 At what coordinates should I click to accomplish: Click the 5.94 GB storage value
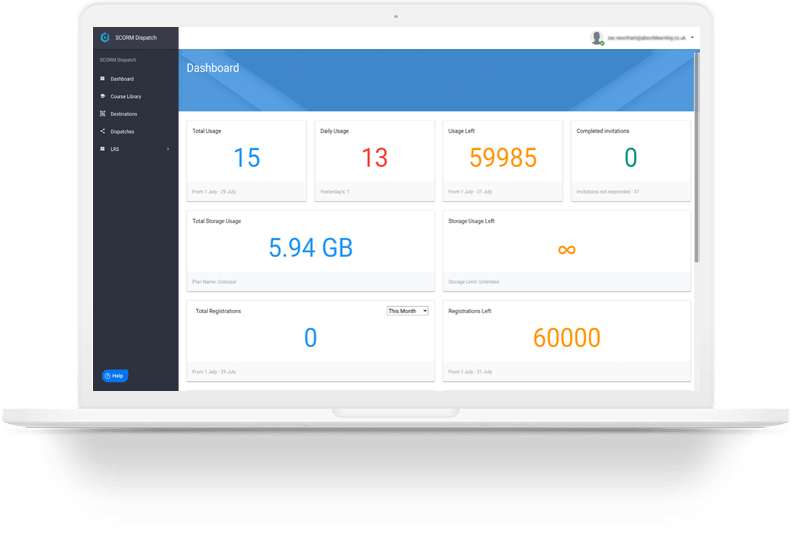coord(311,248)
